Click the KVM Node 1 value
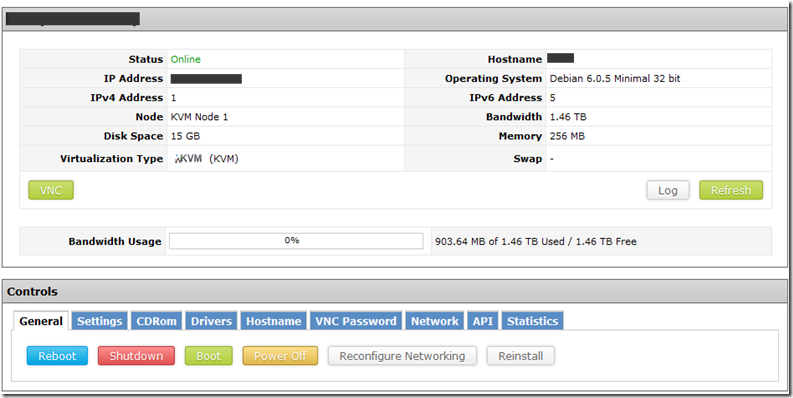 [199, 117]
